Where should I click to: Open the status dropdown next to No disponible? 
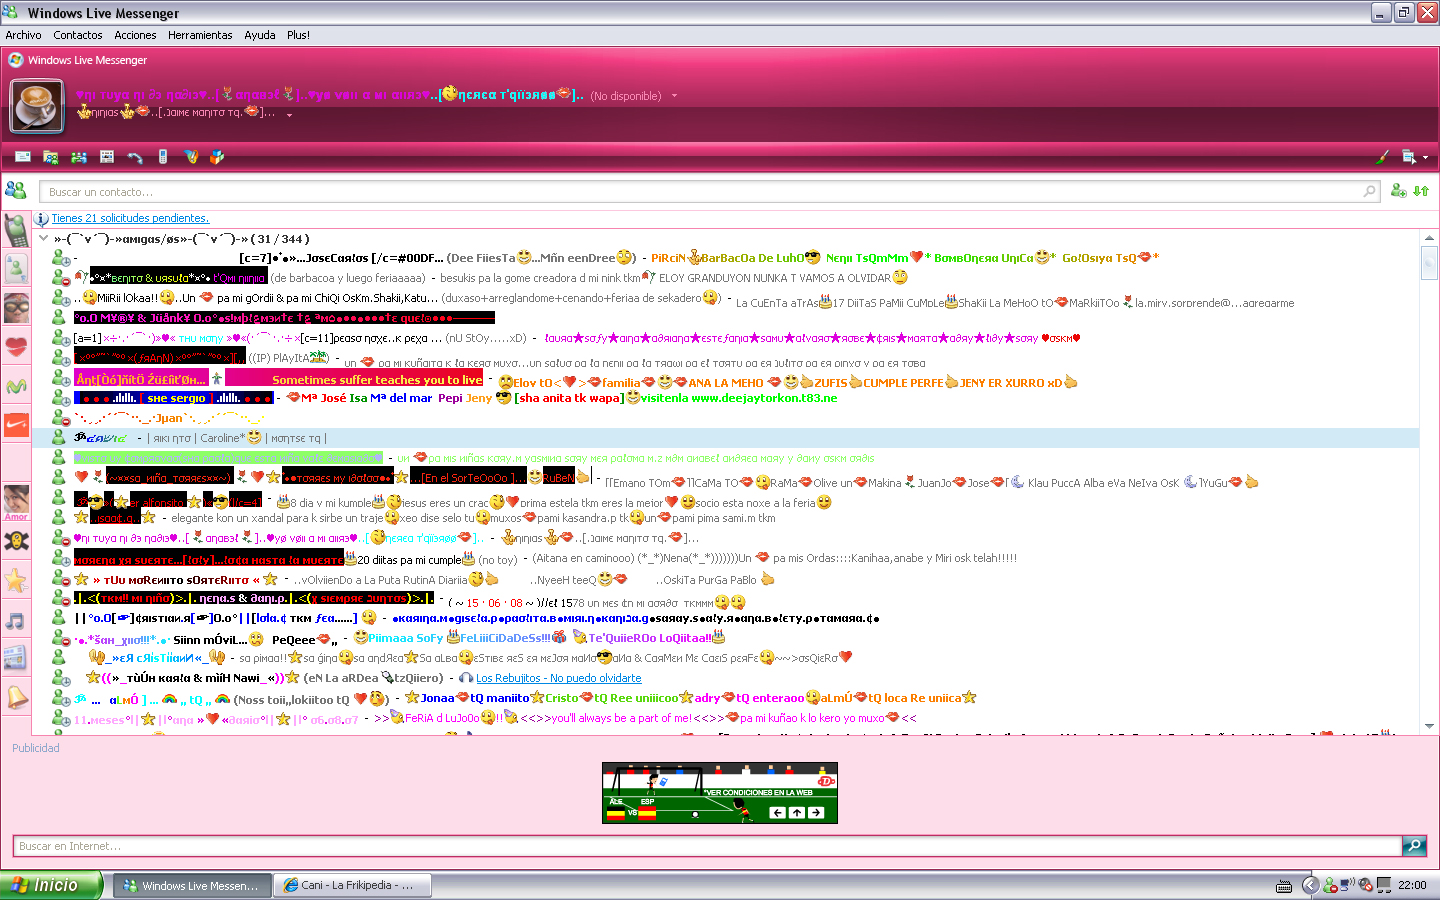pyautogui.click(x=674, y=96)
